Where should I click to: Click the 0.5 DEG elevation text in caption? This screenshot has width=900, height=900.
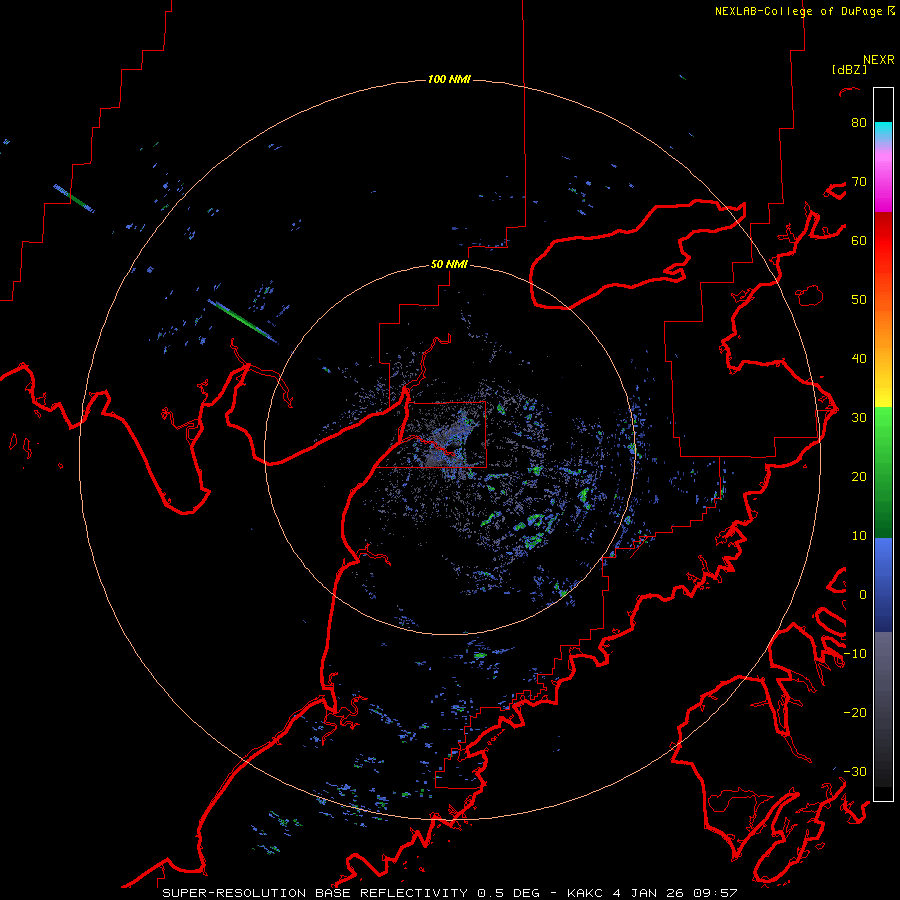(509, 893)
